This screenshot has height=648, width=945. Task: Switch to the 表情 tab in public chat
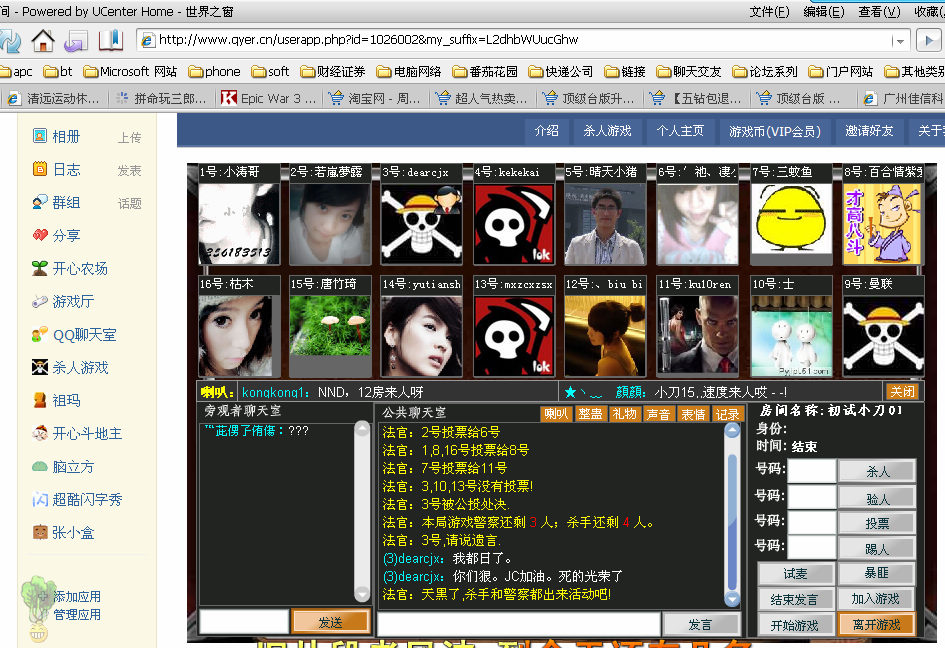pos(692,414)
